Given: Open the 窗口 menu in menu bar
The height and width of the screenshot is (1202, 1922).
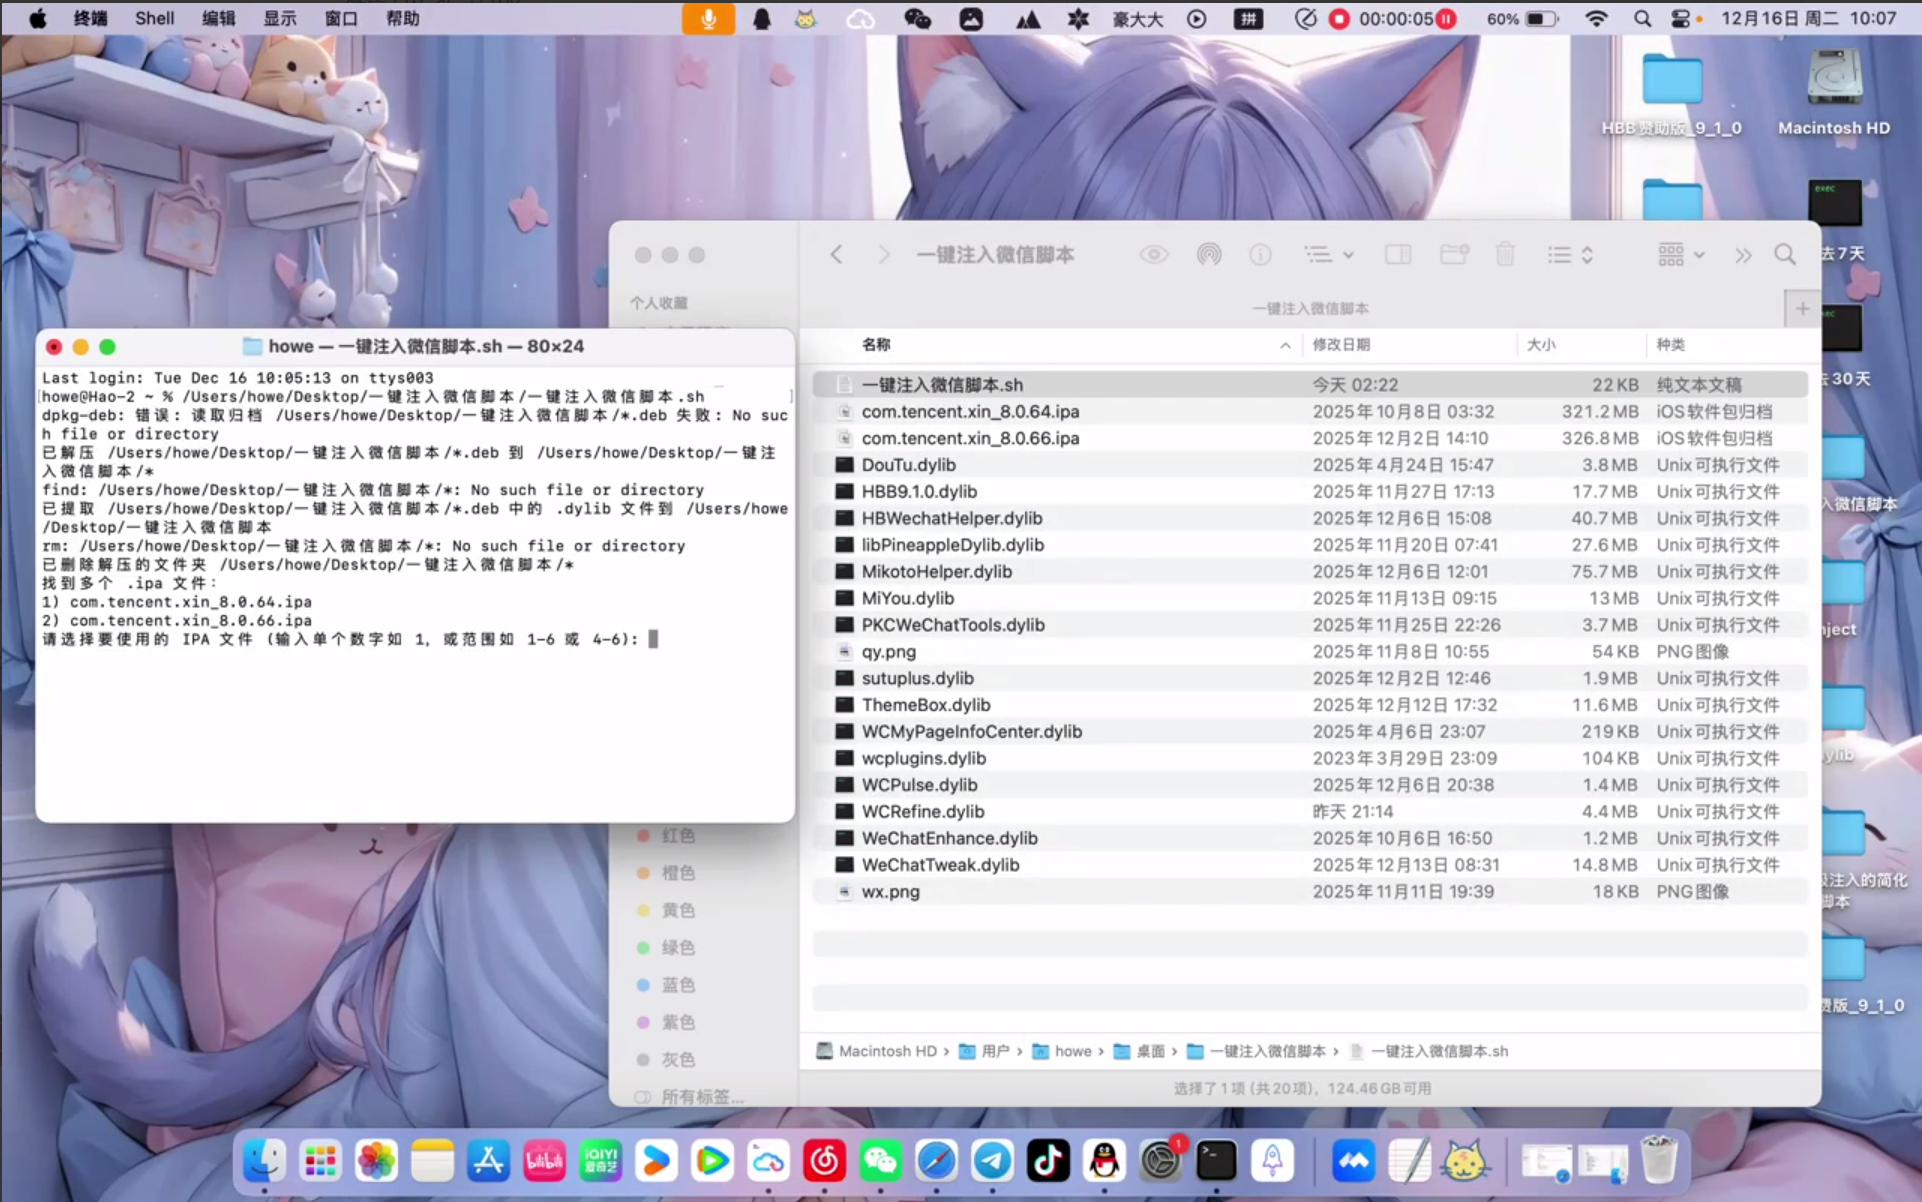Looking at the screenshot, I should click(x=341, y=19).
